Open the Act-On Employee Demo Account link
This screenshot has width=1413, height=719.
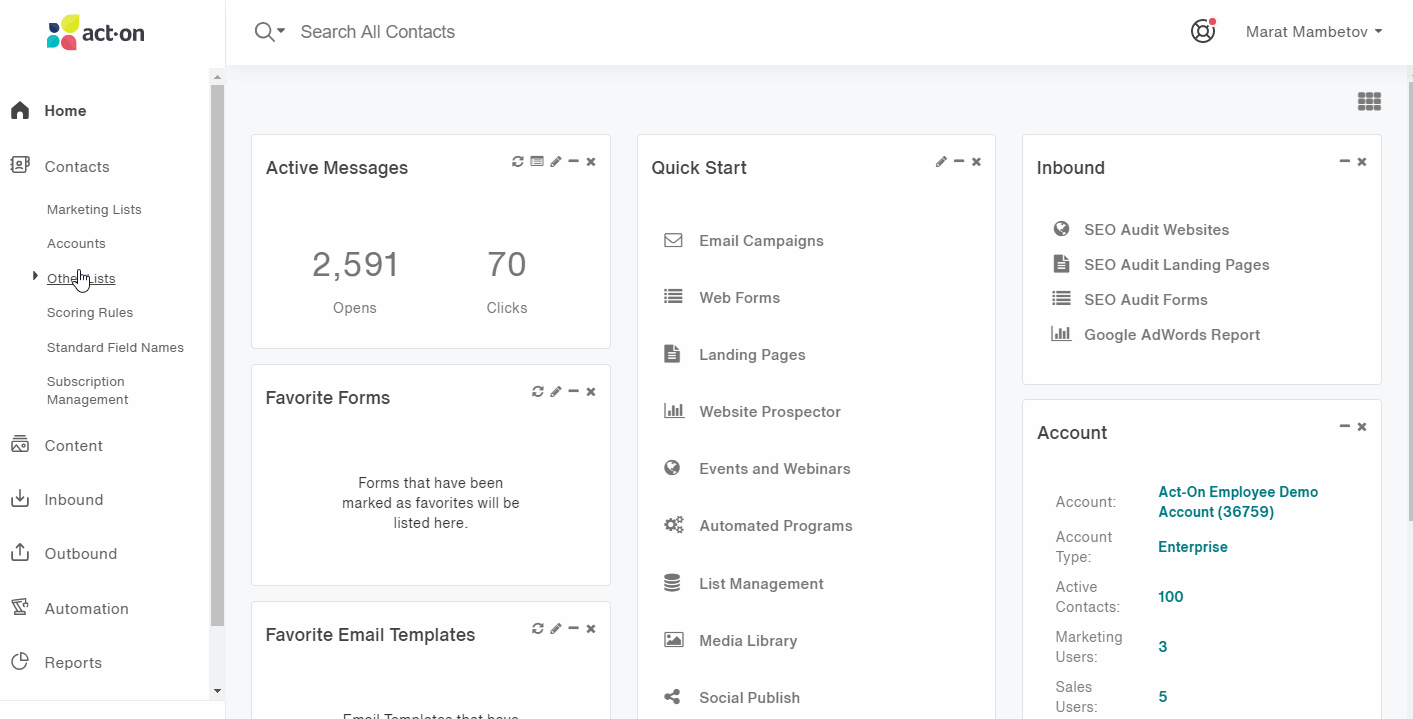1238,501
